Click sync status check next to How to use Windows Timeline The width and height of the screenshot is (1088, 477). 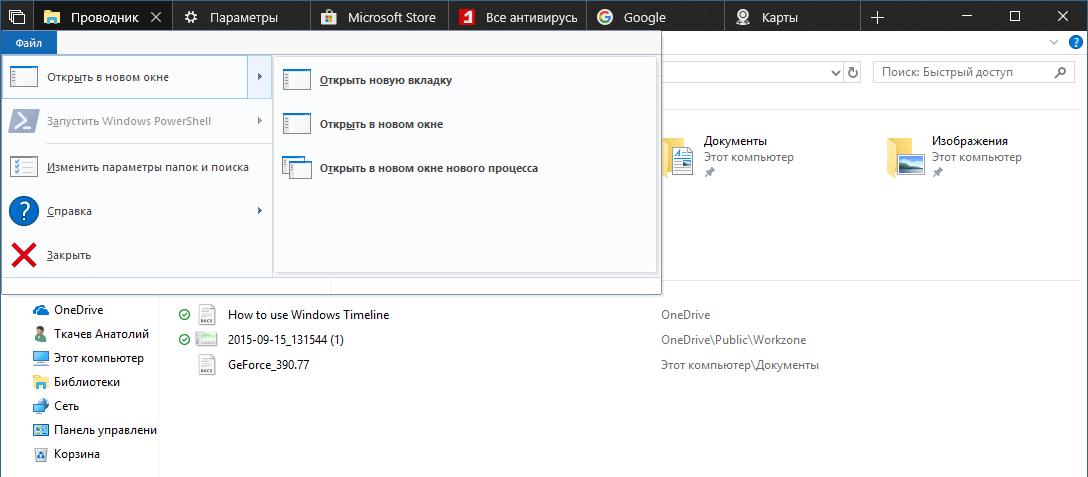point(184,315)
